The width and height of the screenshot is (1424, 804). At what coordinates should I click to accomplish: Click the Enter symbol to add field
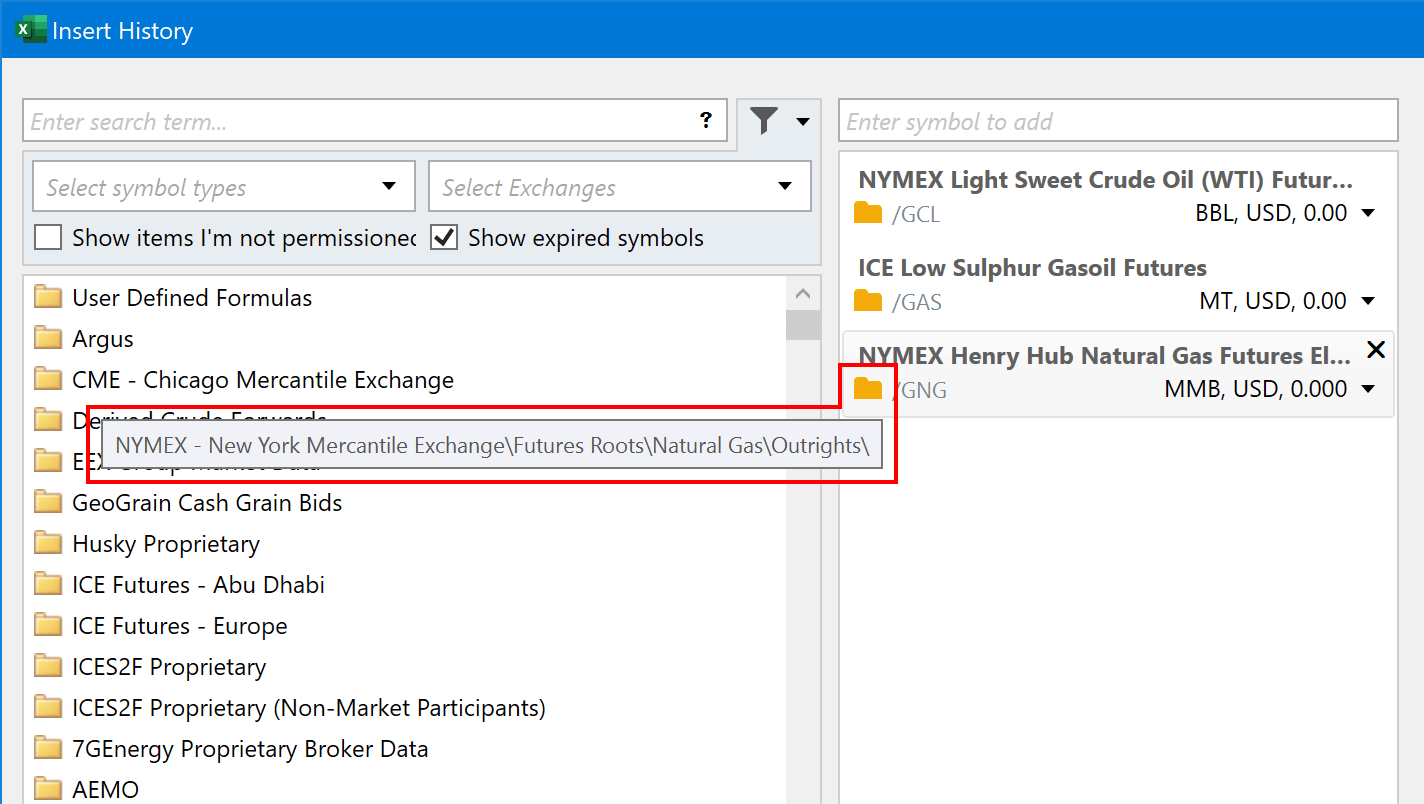pyautogui.click(x=1118, y=122)
